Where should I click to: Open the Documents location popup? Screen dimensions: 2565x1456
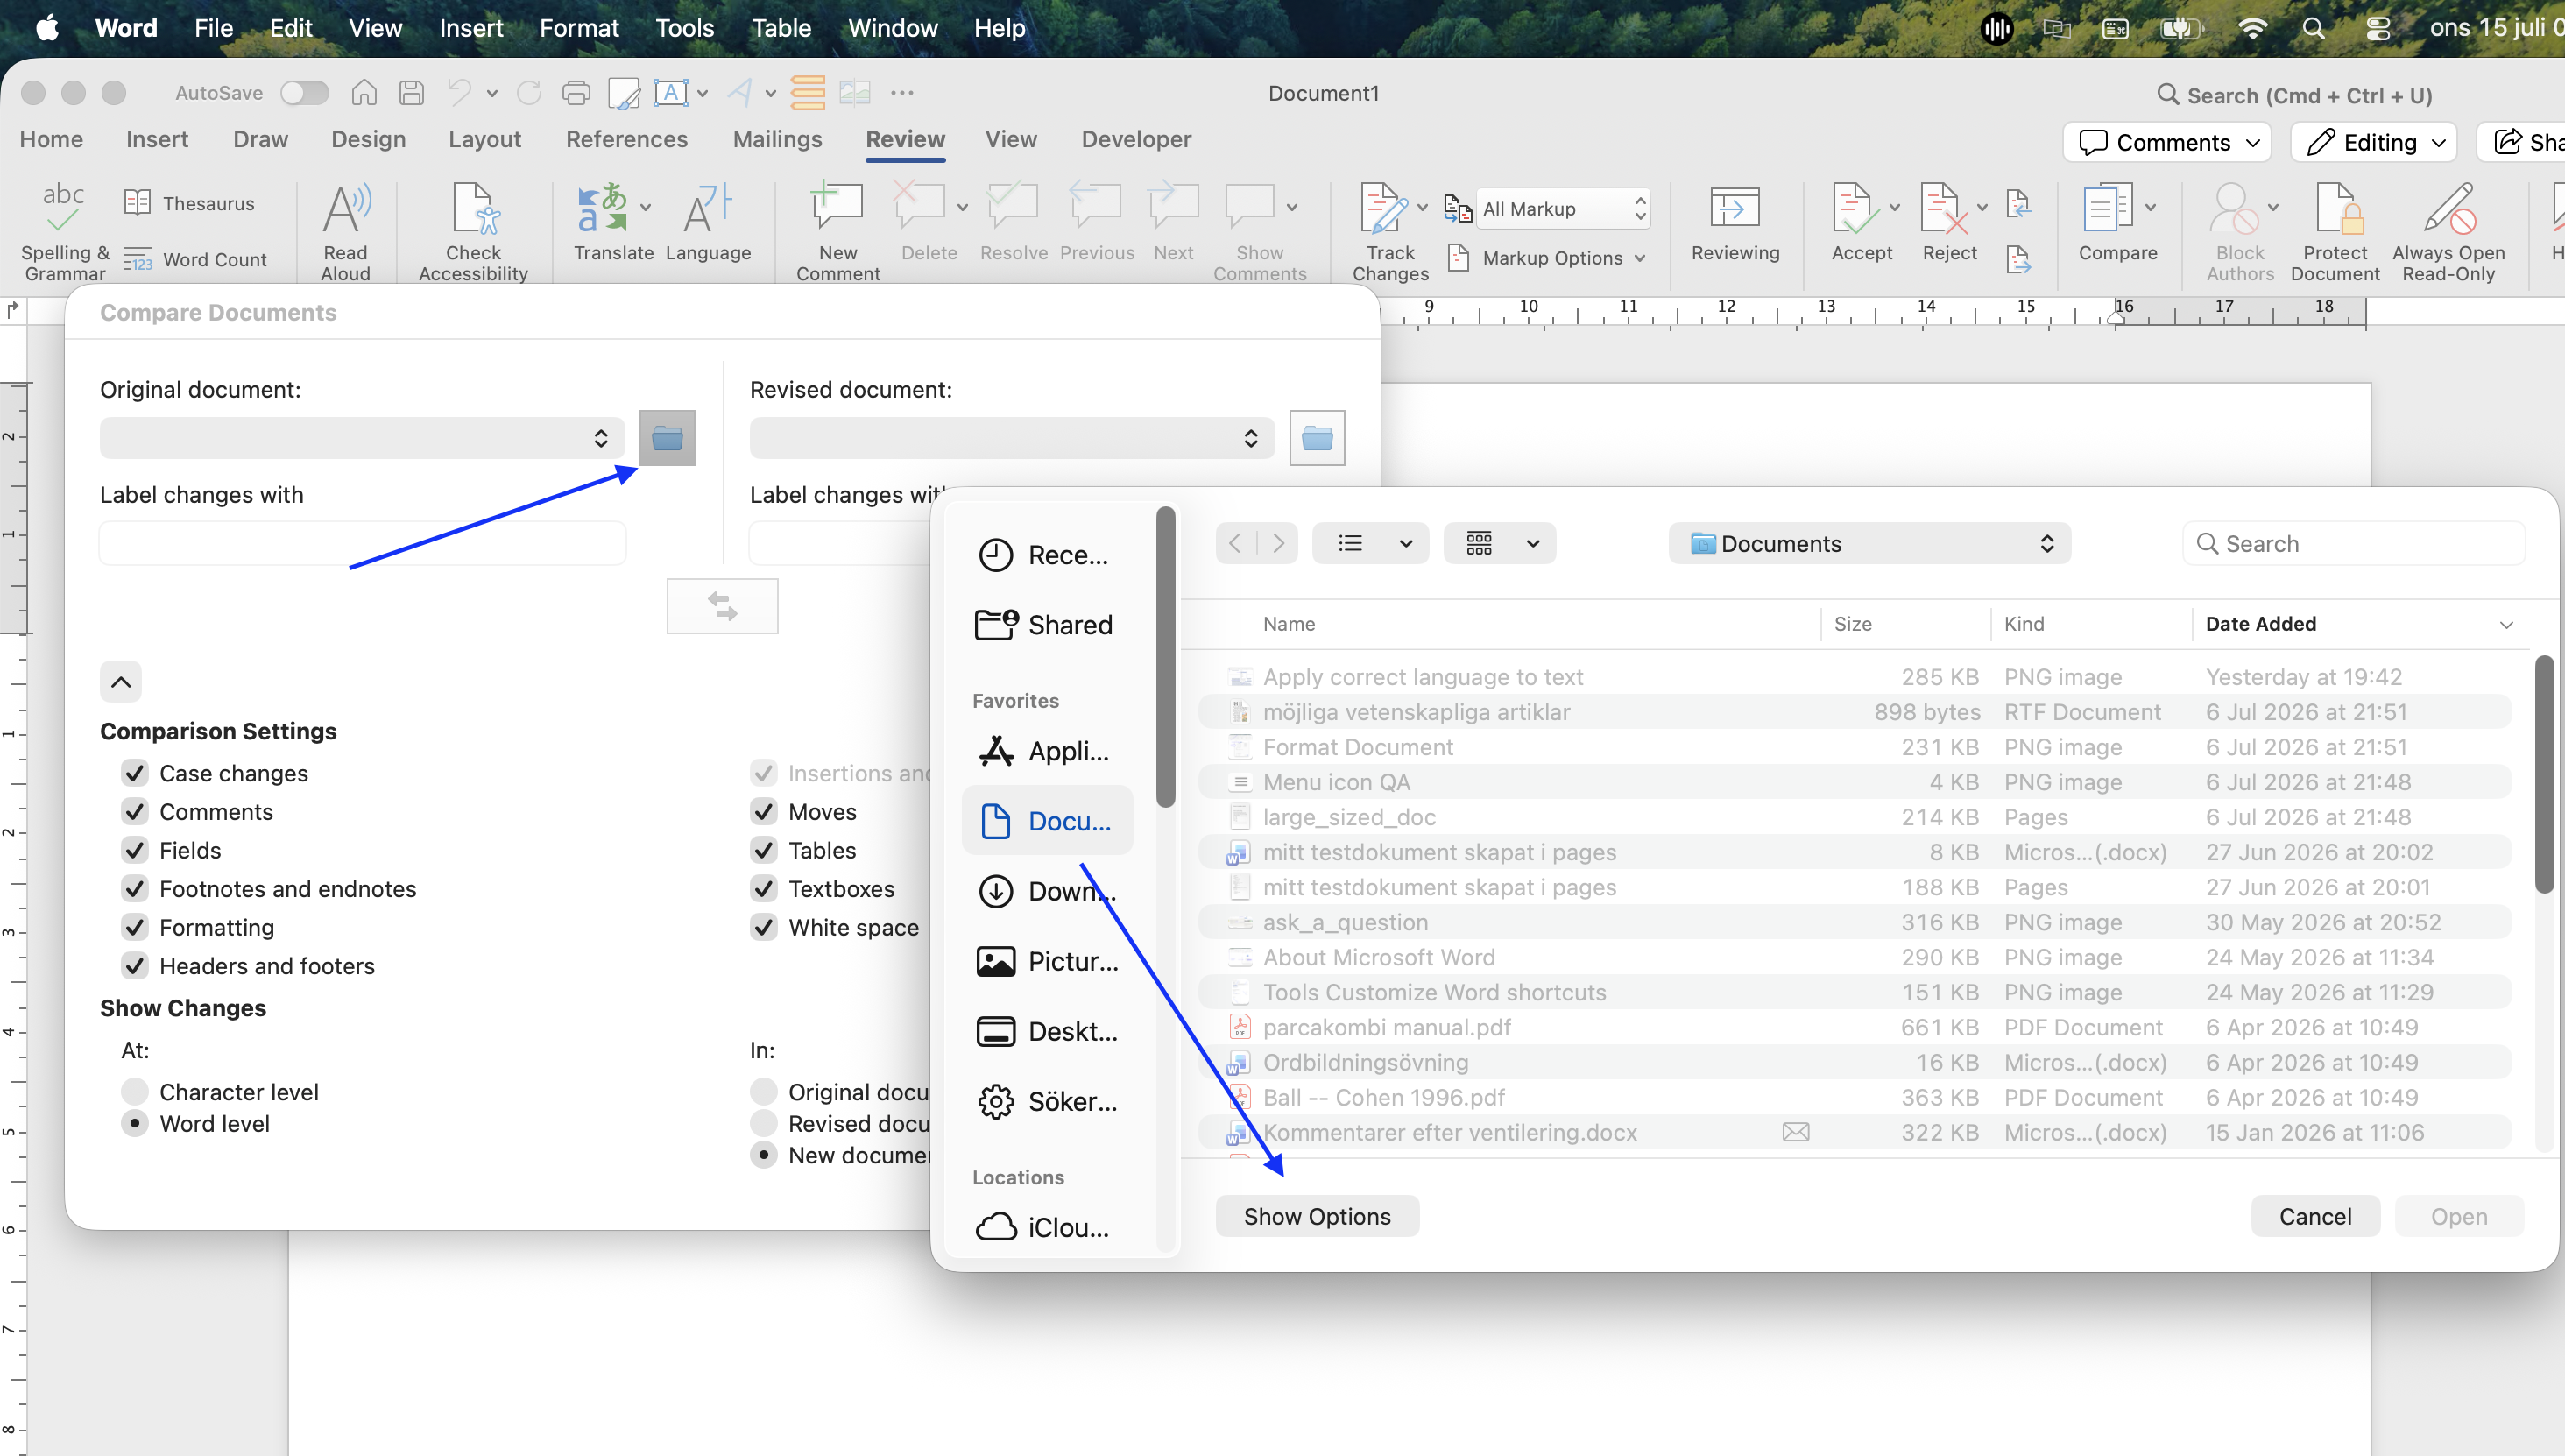click(x=1869, y=543)
